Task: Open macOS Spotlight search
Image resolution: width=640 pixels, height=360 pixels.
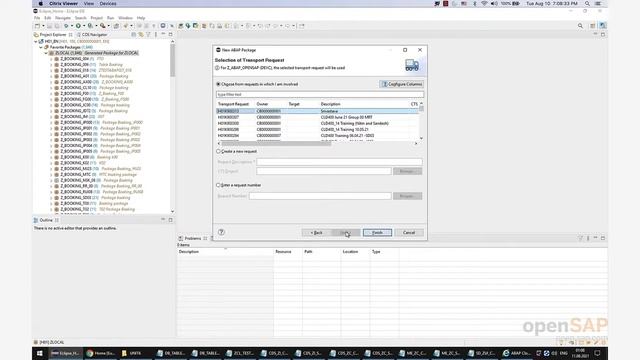Action: [x=587, y=3]
